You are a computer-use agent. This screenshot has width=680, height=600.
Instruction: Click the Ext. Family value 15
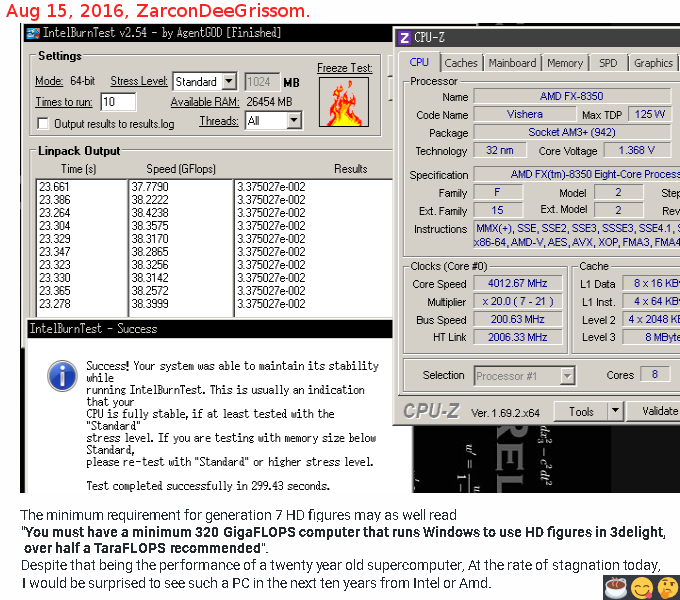tap(497, 210)
